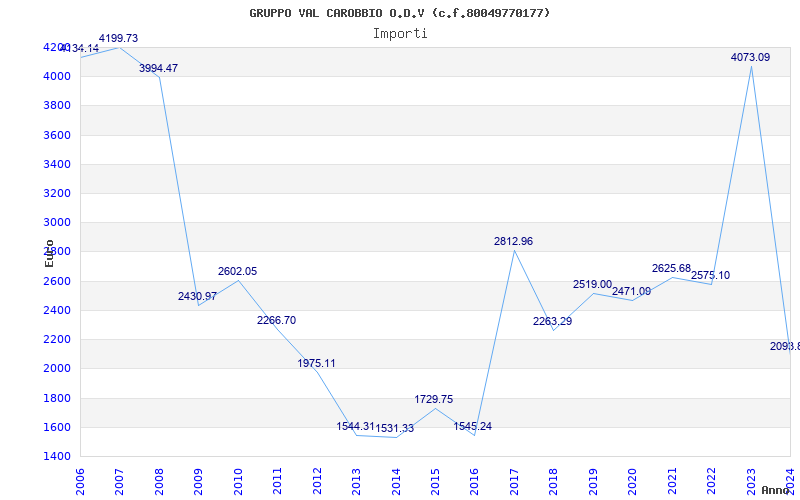800x500 pixels.
Task: Click the 2014 year axis label
Action: (396, 482)
